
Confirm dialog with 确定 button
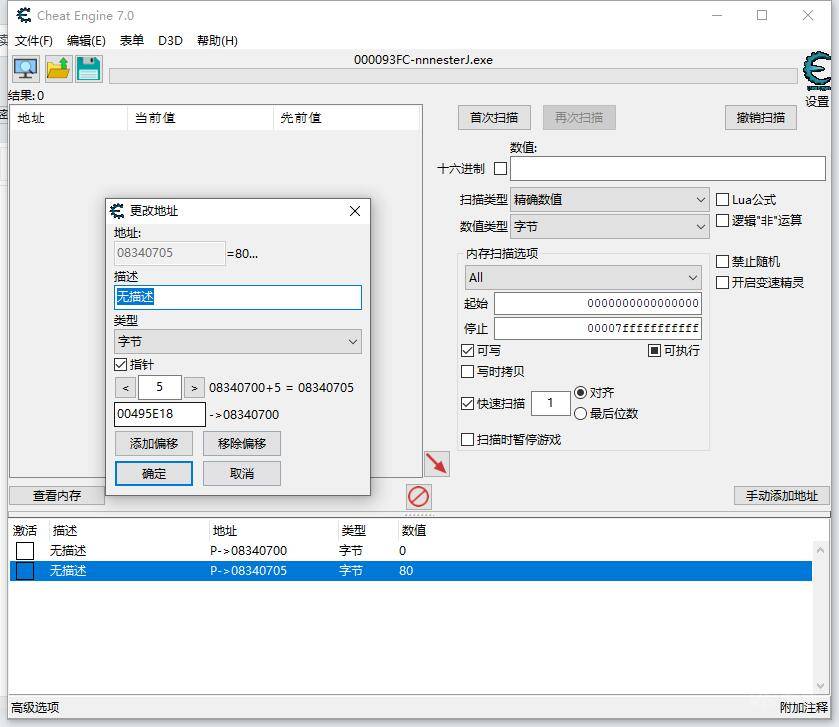154,473
